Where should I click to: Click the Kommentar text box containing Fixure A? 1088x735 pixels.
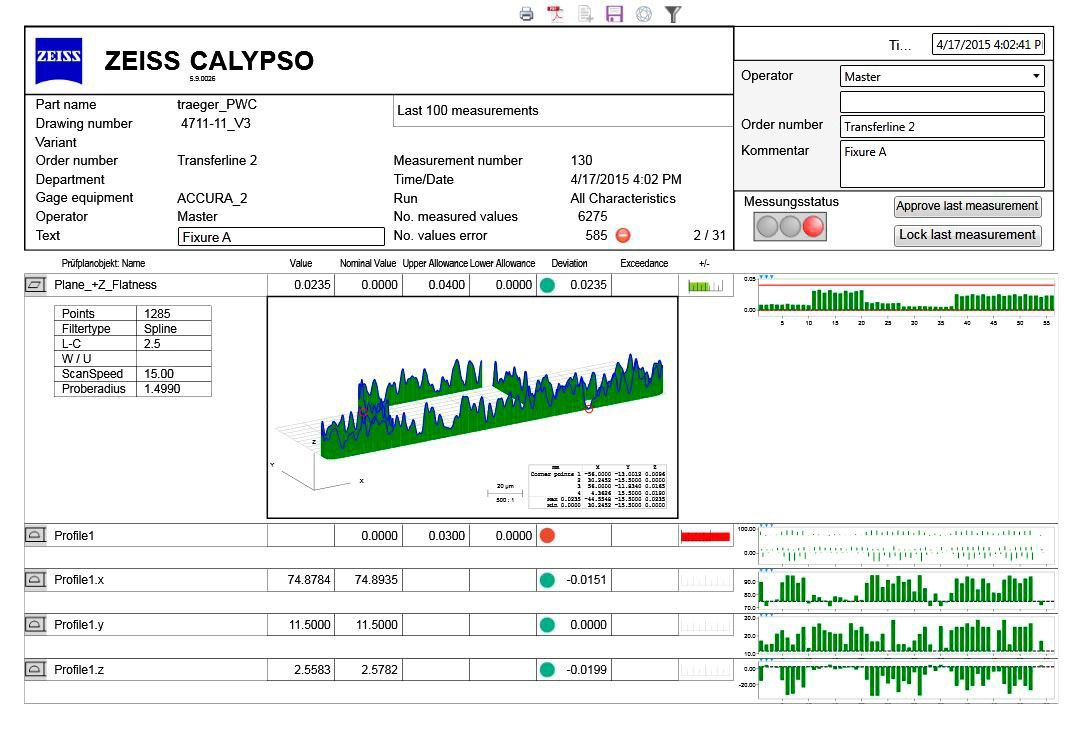tap(942, 164)
